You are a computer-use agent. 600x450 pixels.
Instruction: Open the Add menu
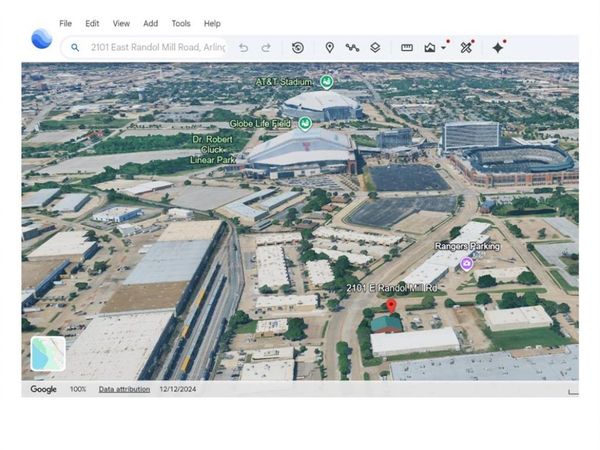[151, 24]
